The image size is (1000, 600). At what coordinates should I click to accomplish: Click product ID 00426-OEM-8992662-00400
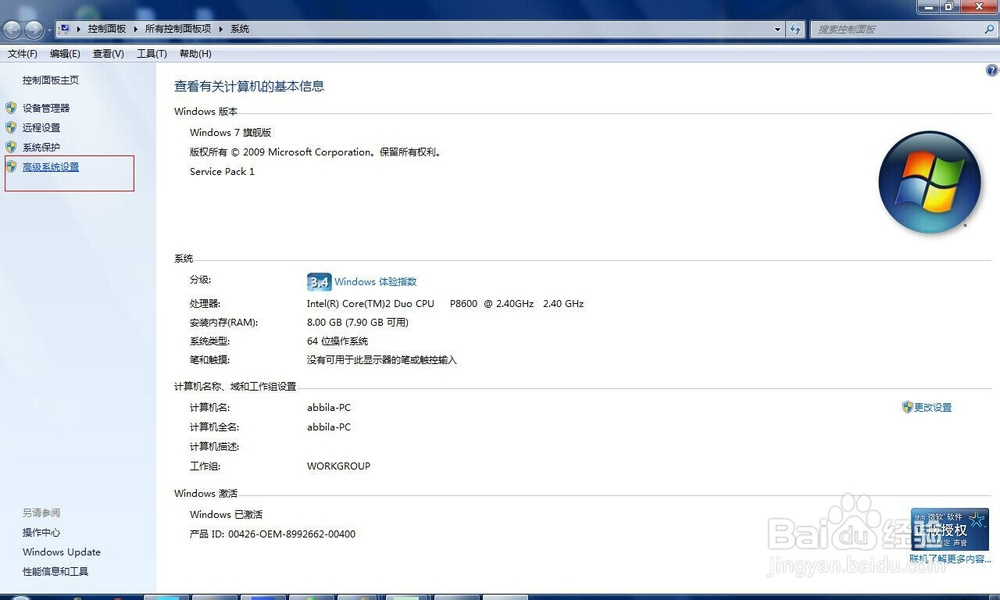click(292, 534)
